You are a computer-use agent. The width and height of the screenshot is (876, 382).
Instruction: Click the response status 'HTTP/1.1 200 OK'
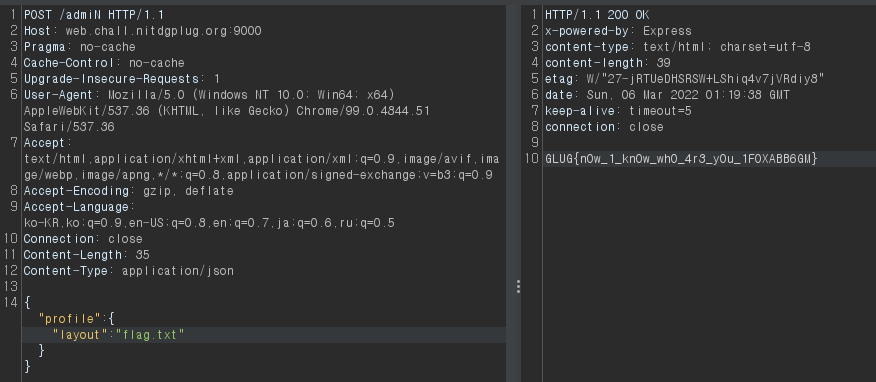(597, 15)
